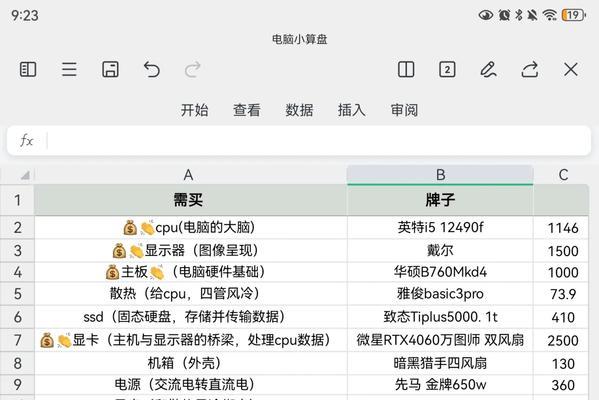This screenshot has height=400, width=599.
Task: Select row 8 header
Action: [17, 363]
